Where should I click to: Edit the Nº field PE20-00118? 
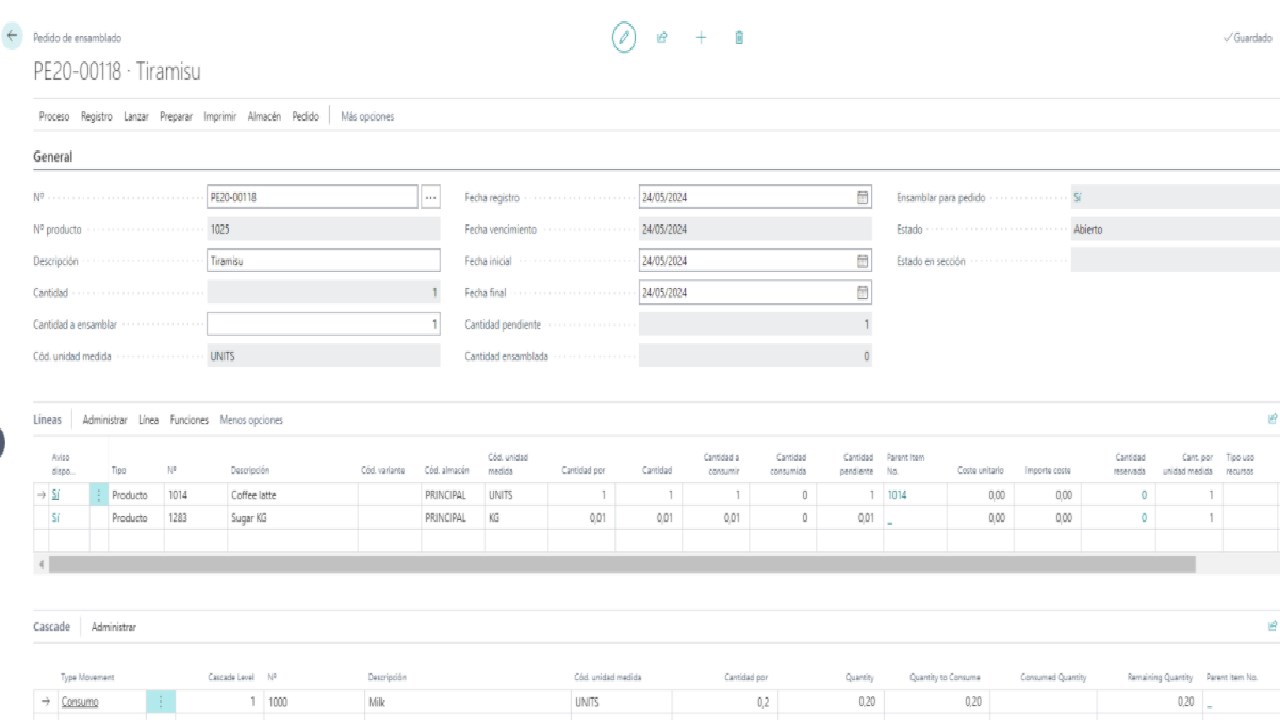[x=313, y=197]
